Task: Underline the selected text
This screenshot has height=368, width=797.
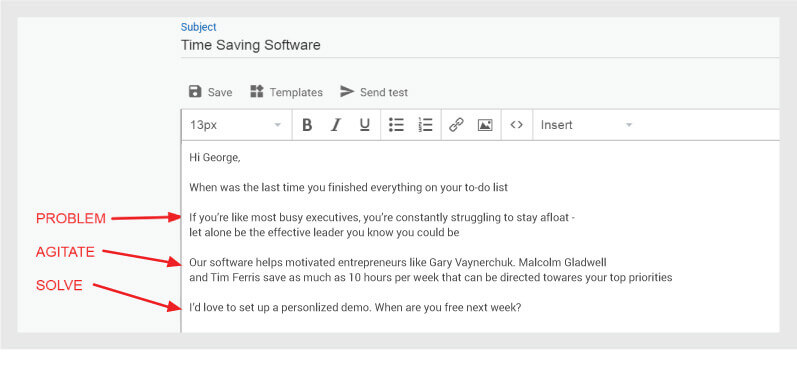Action: coord(364,125)
